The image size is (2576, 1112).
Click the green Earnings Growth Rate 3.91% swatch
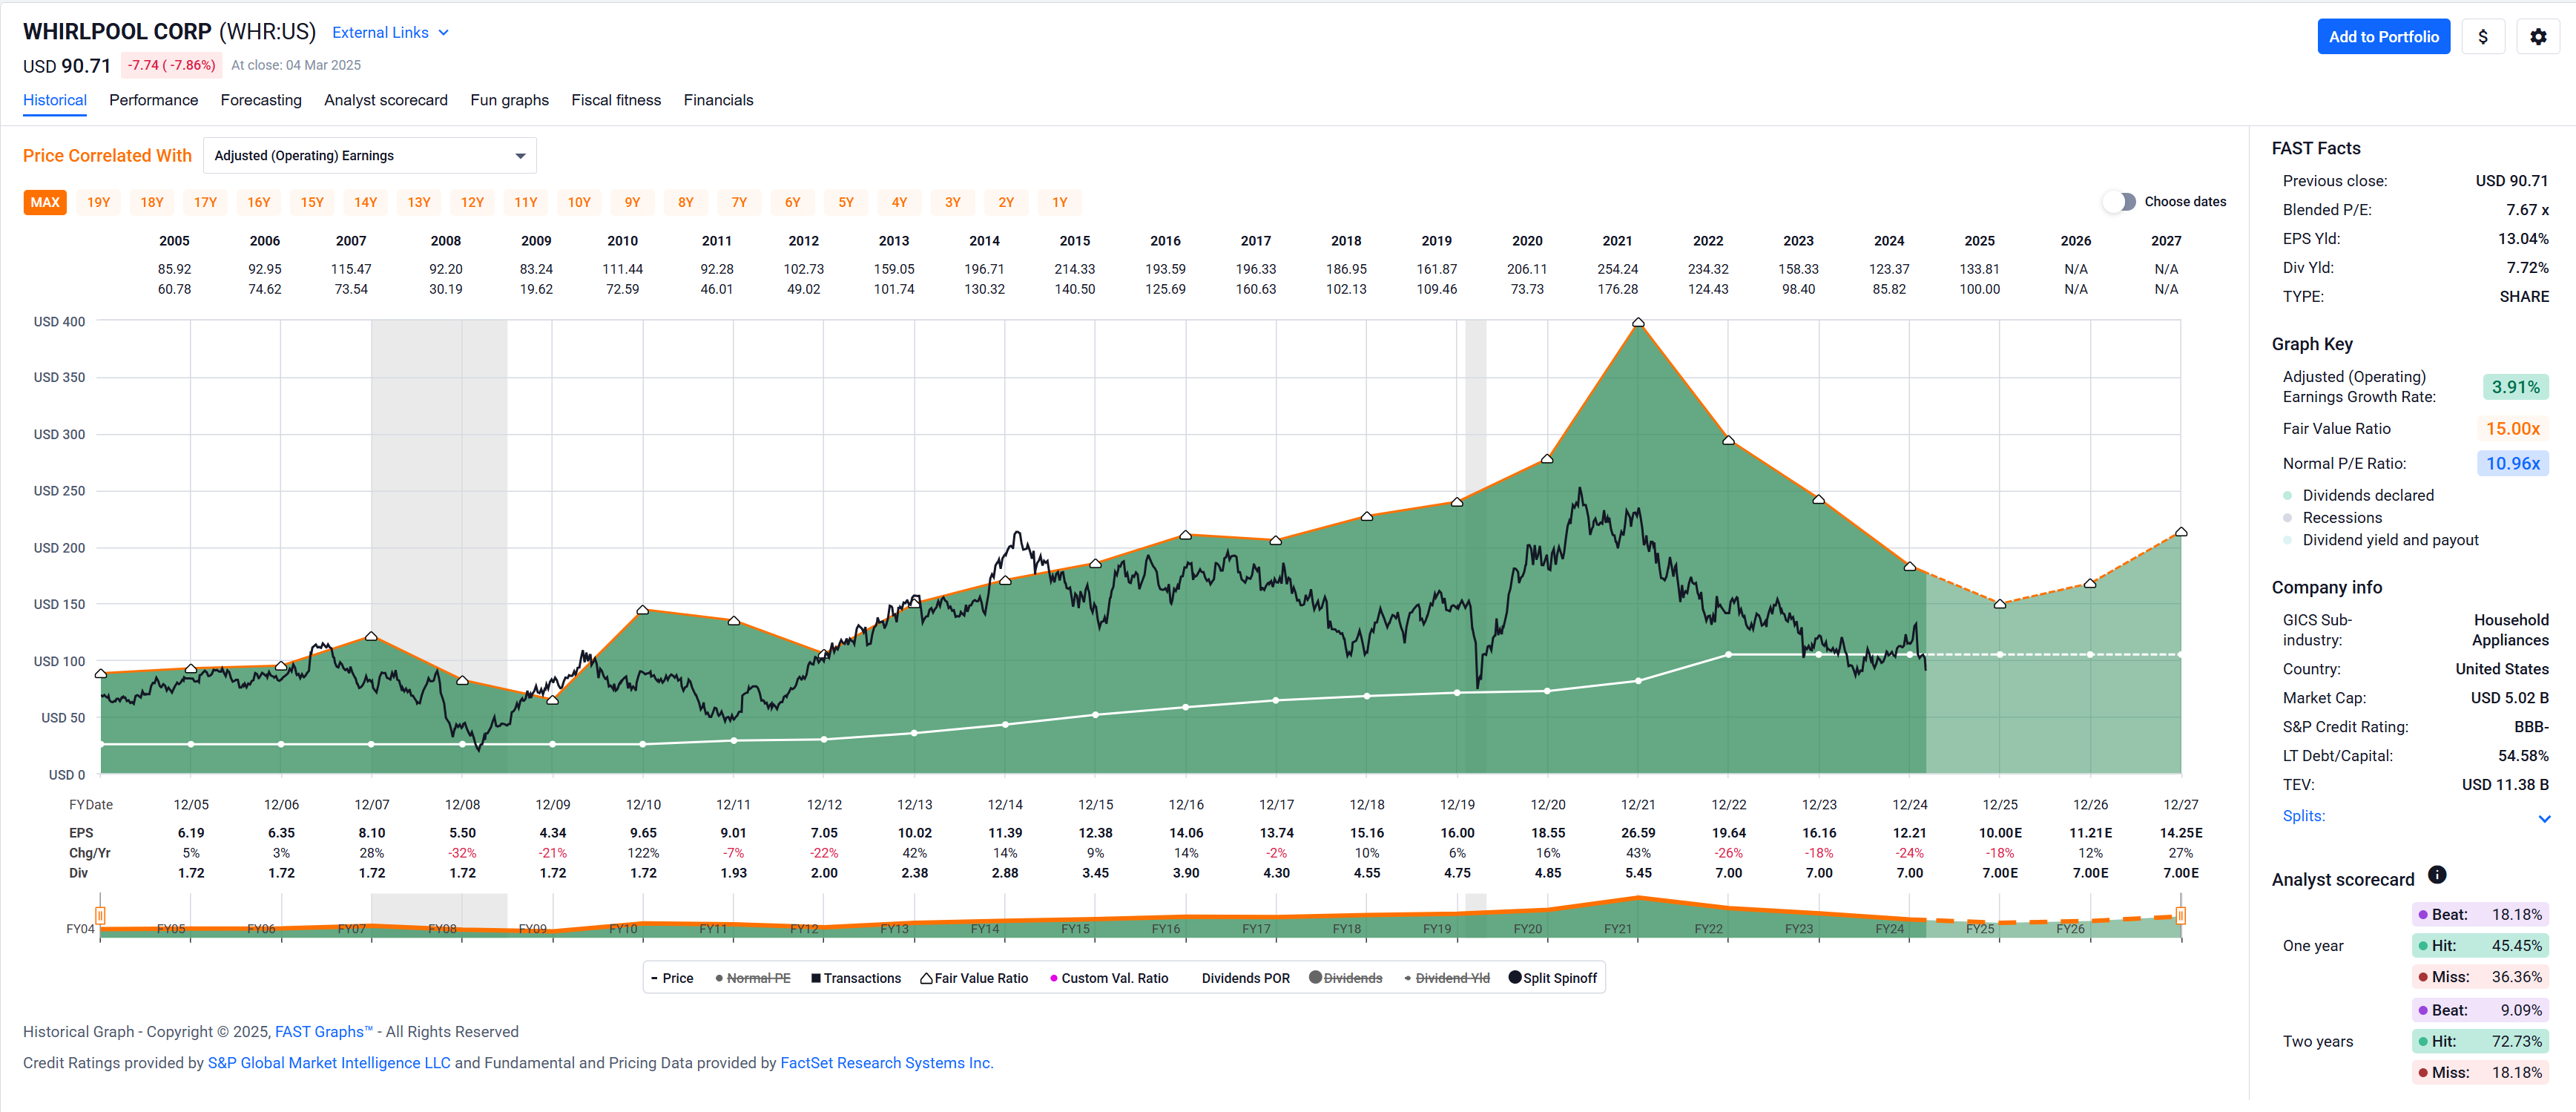point(2515,387)
